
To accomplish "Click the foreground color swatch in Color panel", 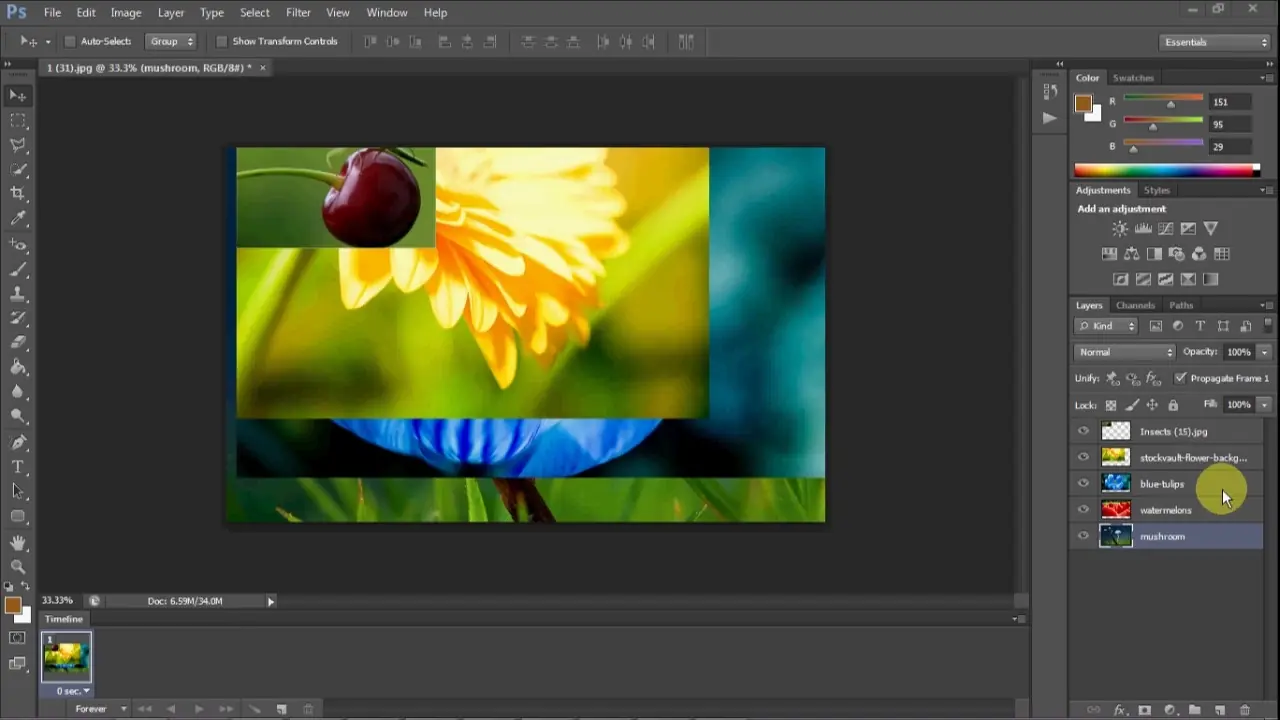I will point(1083,104).
